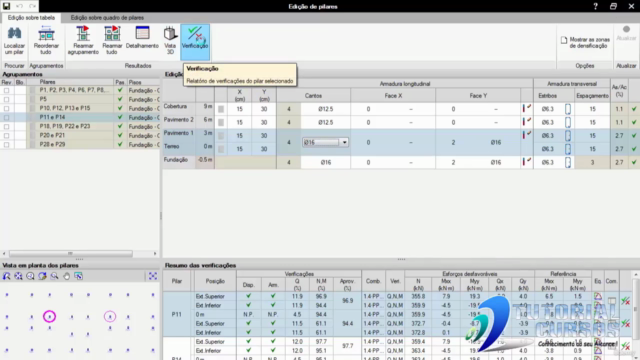The image size is (640, 360).
Task: Click the left arrow of the Agrupamentos scrollbar
Action: click(4, 253)
